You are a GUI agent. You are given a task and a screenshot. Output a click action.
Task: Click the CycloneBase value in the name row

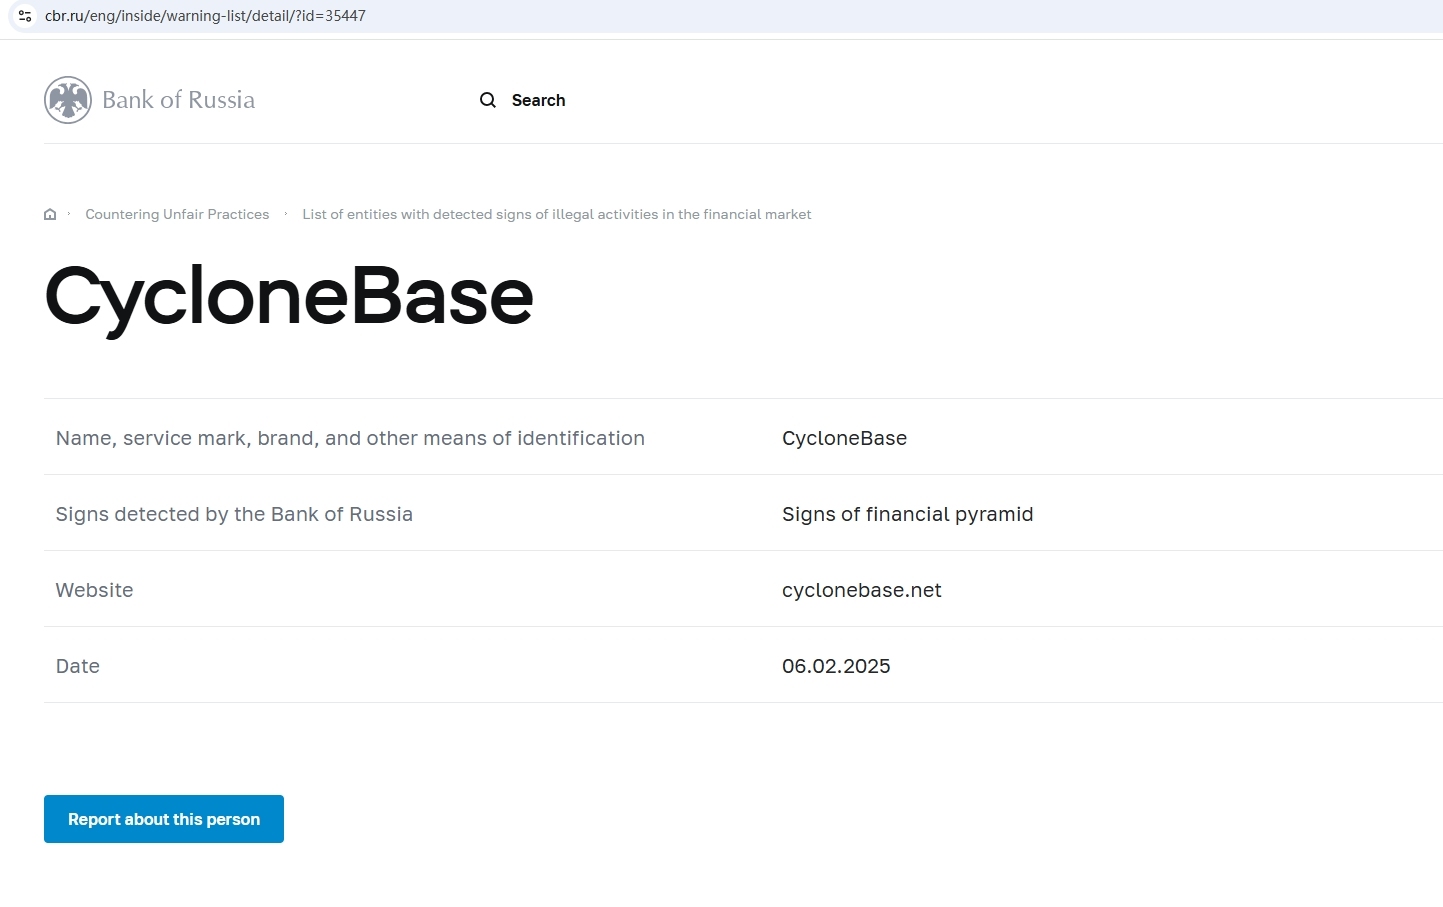(x=844, y=438)
